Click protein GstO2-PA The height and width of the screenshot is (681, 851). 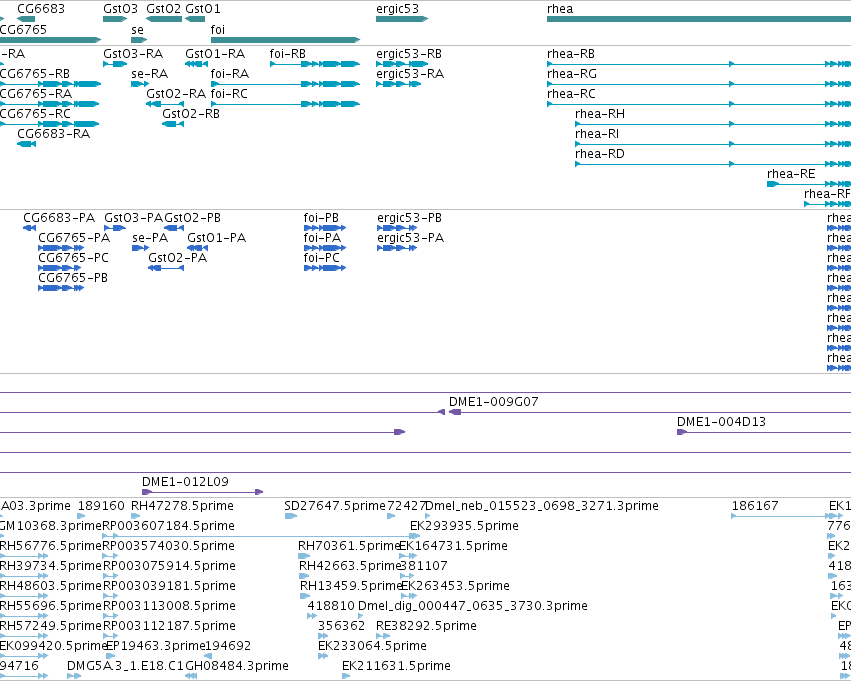tap(166, 268)
